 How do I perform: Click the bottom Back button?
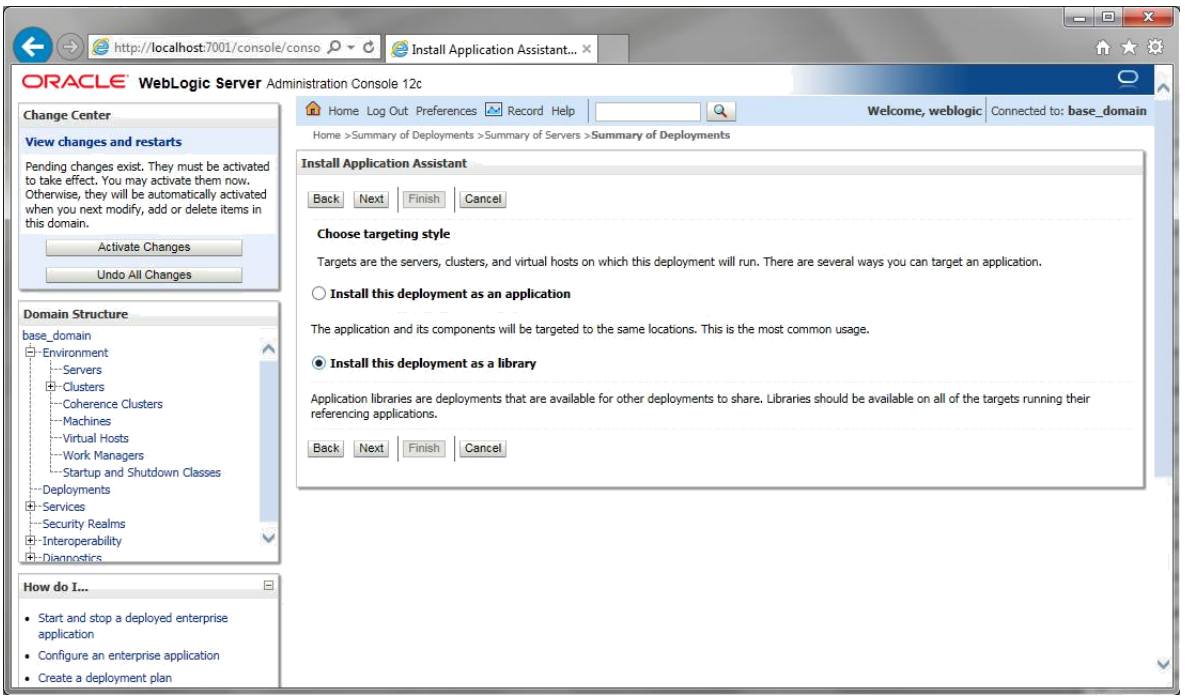(x=326, y=448)
